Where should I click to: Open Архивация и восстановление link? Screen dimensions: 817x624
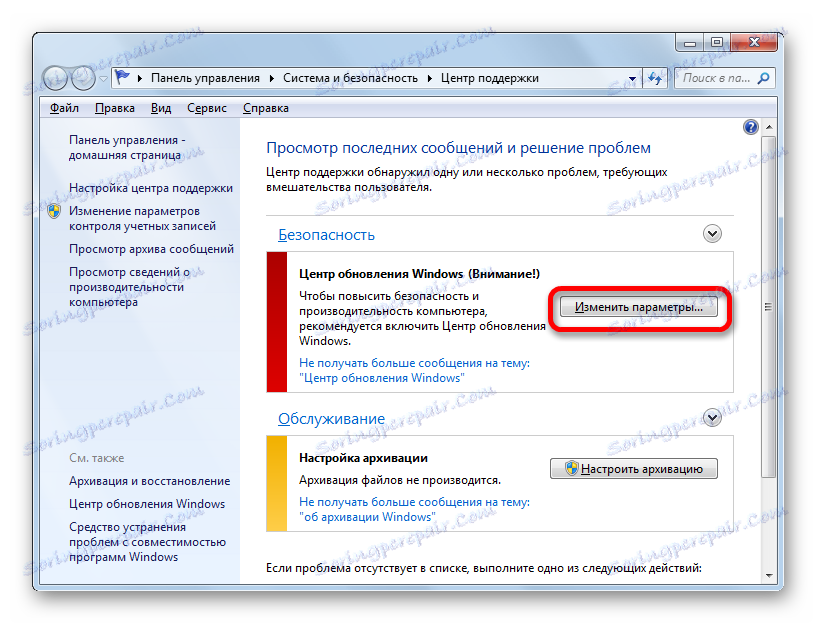[150, 481]
